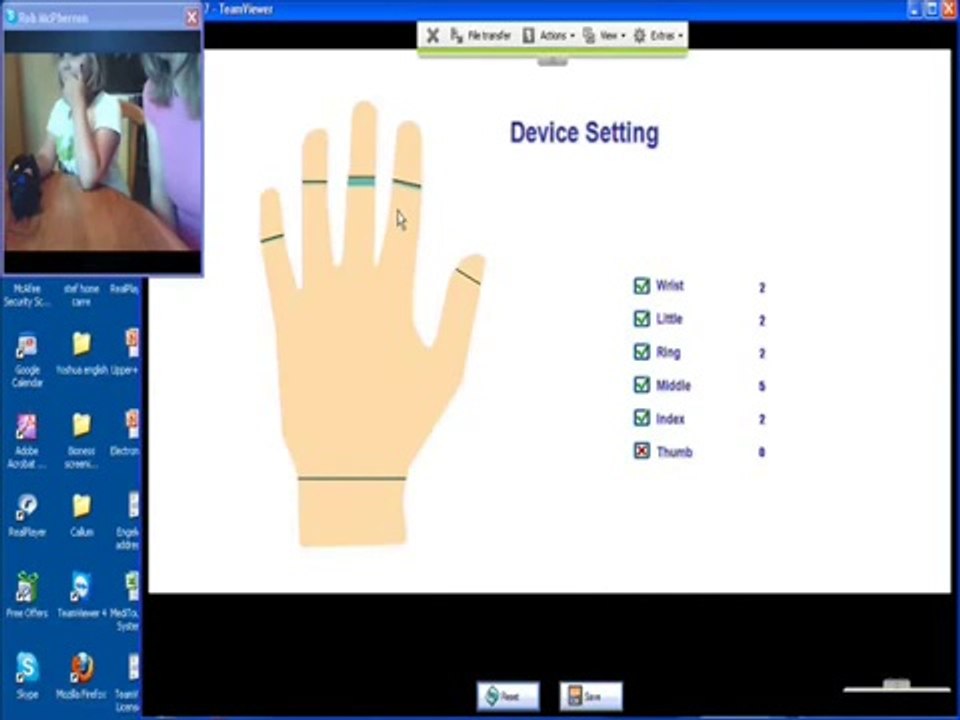This screenshot has width=960, height=720.
Task: Select the index finger sensor line
Action: point(407,184)
